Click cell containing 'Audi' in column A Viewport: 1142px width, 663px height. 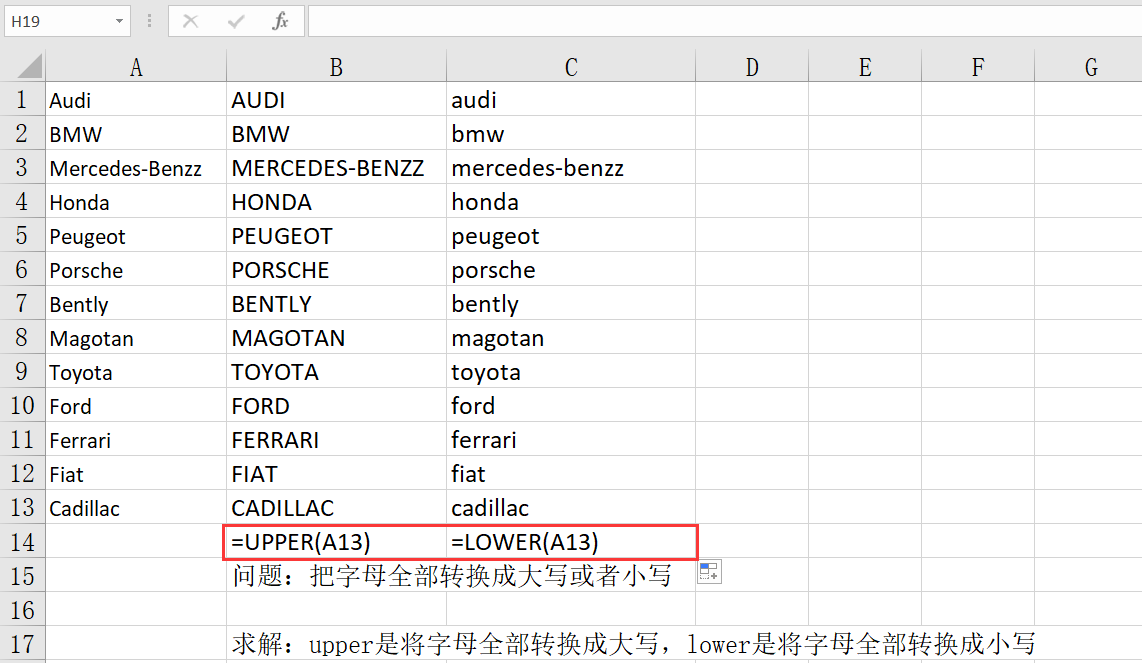[135, 99]
